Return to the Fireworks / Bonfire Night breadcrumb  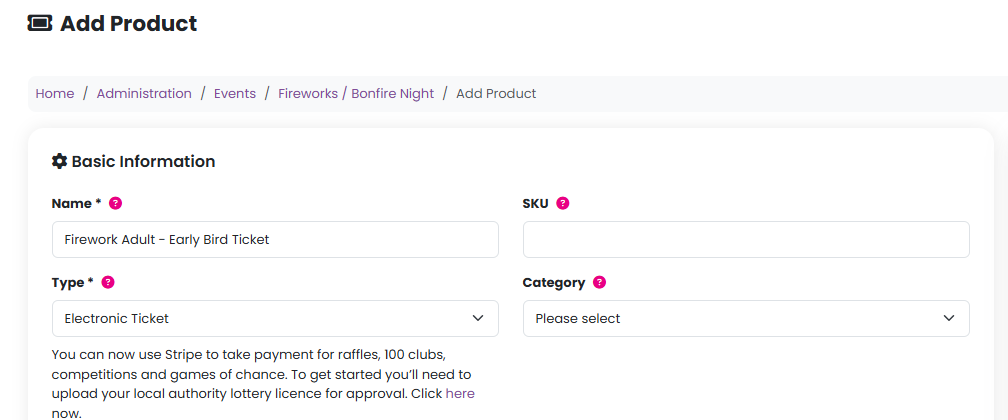(x=356, y=93)
